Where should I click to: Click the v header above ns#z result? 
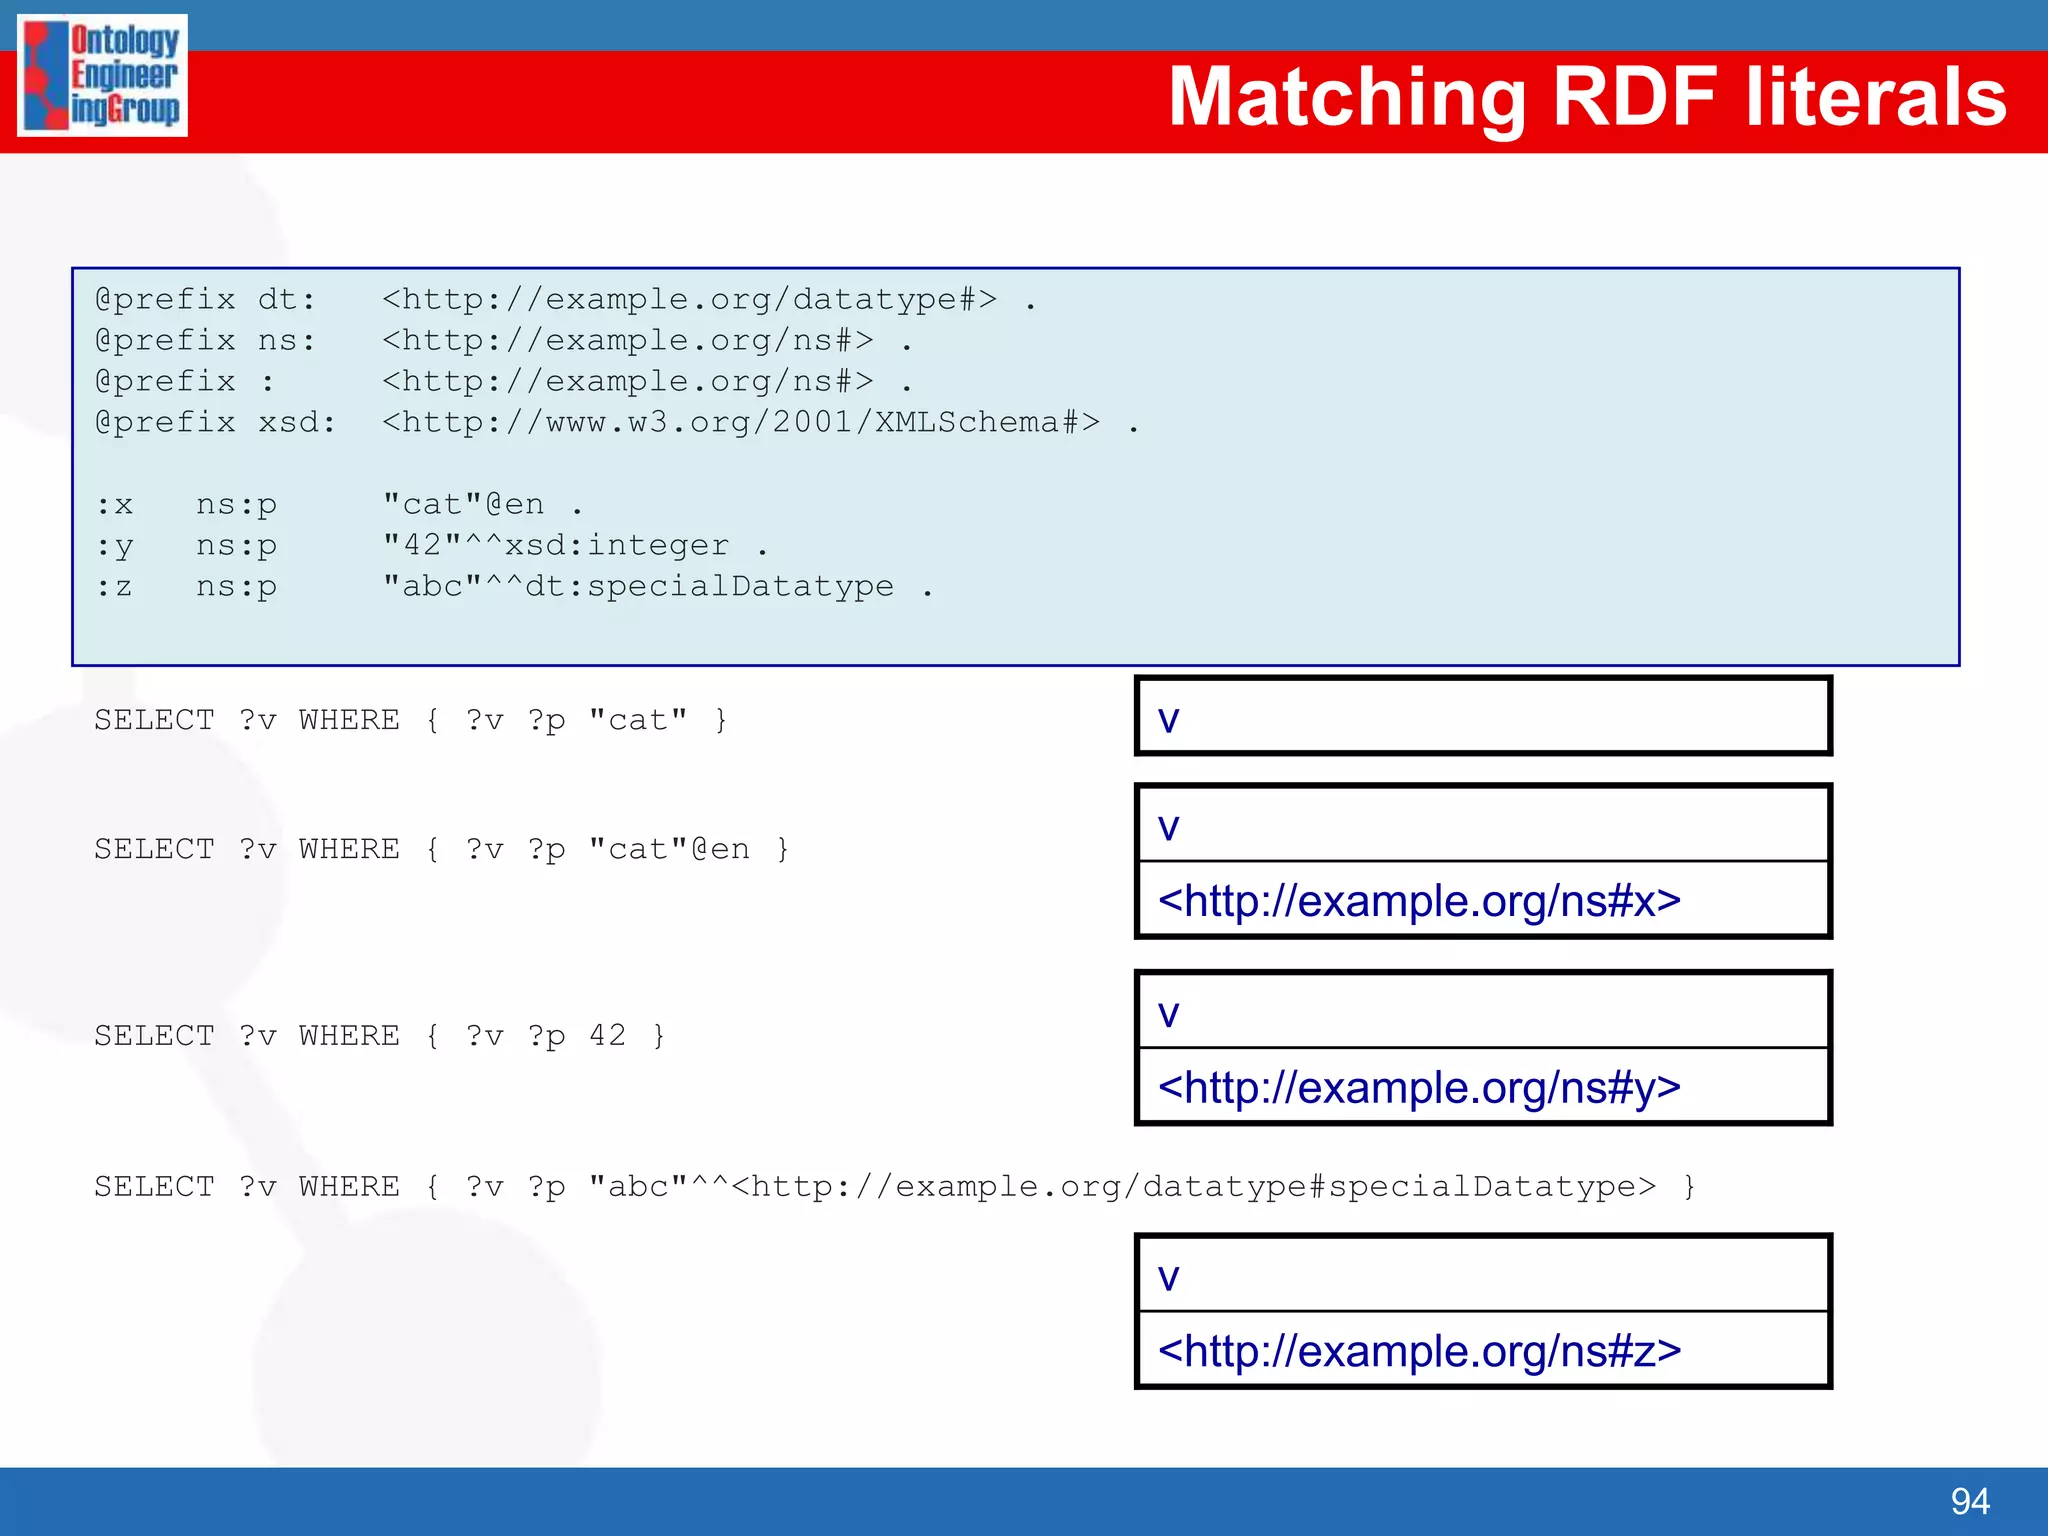pyautogui.click(x=1168, y=1276)
